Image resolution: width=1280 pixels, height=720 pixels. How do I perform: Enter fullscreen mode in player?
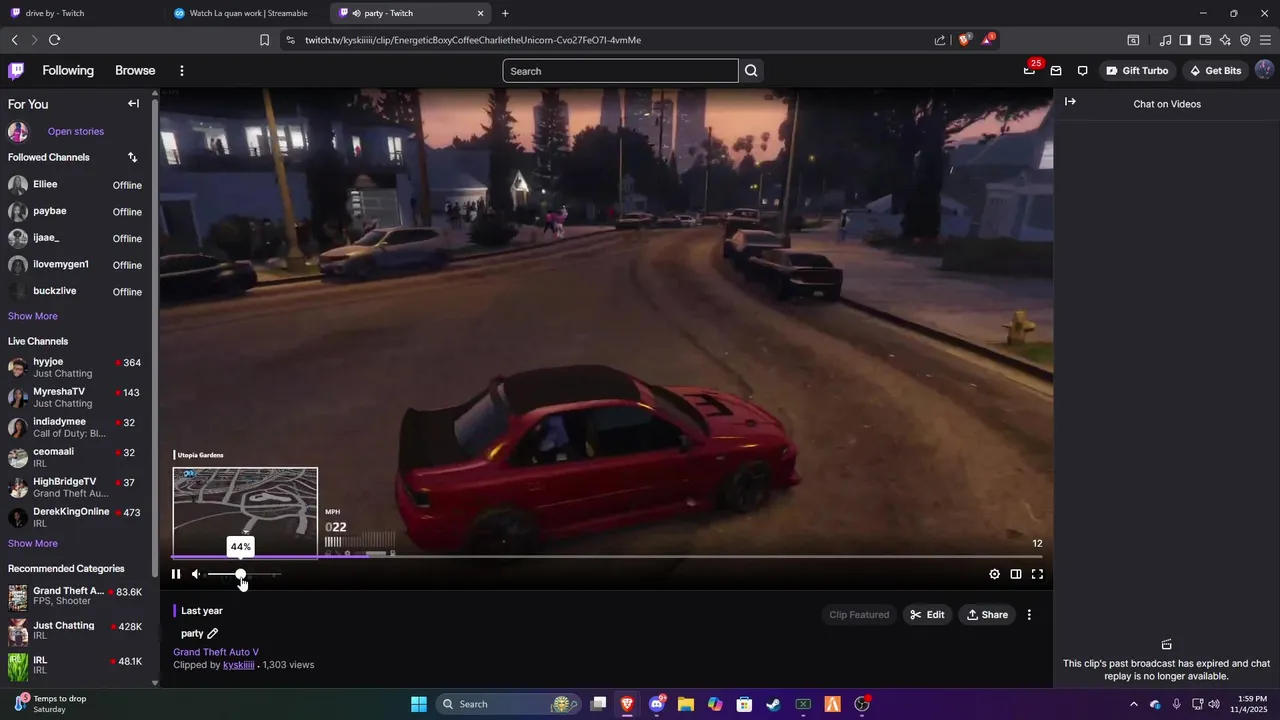click(x=1037, y=574)
